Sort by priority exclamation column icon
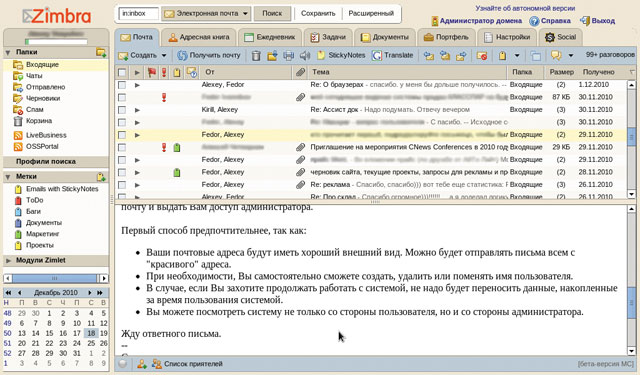Image resolution: width=640 pixels, height=375 pixels. [x=164, y=72]
